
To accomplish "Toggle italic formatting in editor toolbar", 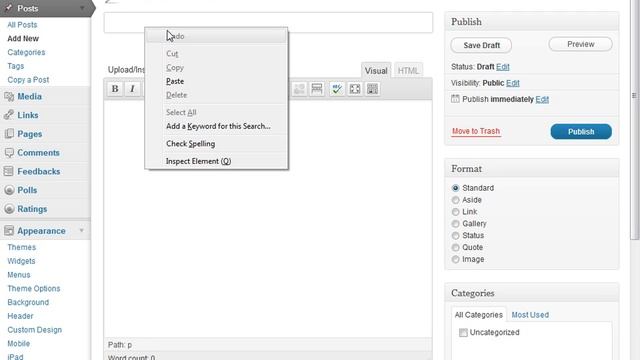I will pyautogui.click(x=132, y=89).
